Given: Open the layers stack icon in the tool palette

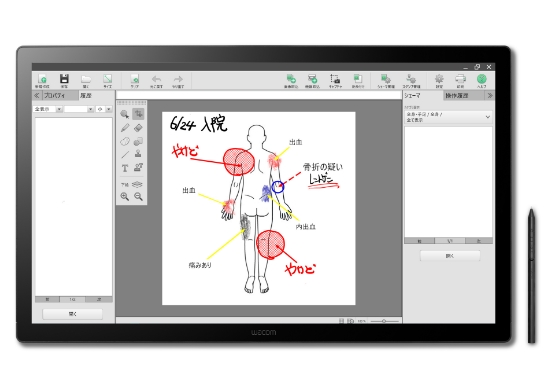Looking at the screenshot, I should coord(138,184).
